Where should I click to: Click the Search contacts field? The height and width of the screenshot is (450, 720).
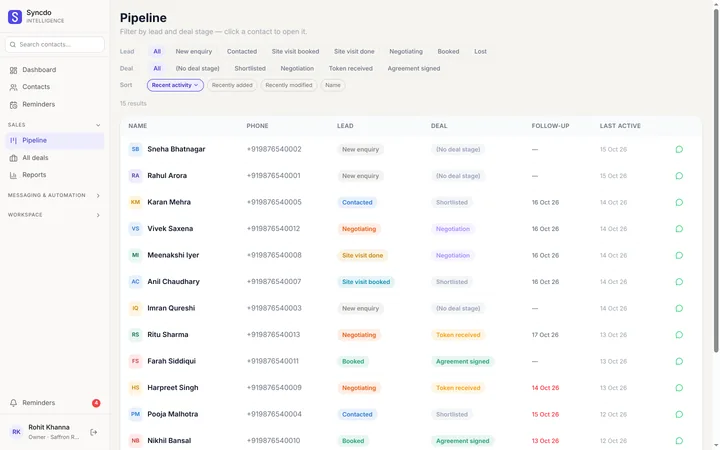coord(55,45)
